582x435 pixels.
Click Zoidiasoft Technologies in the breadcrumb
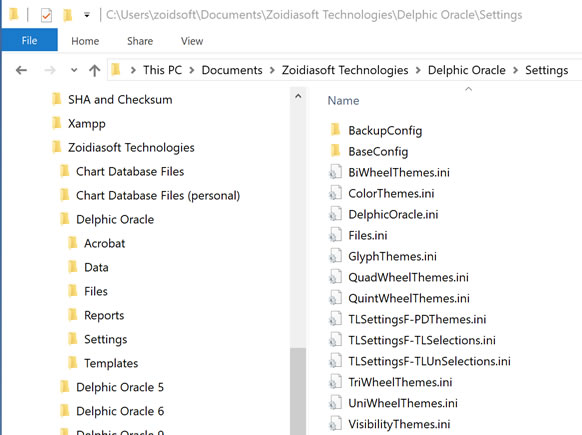click(345, 70)
